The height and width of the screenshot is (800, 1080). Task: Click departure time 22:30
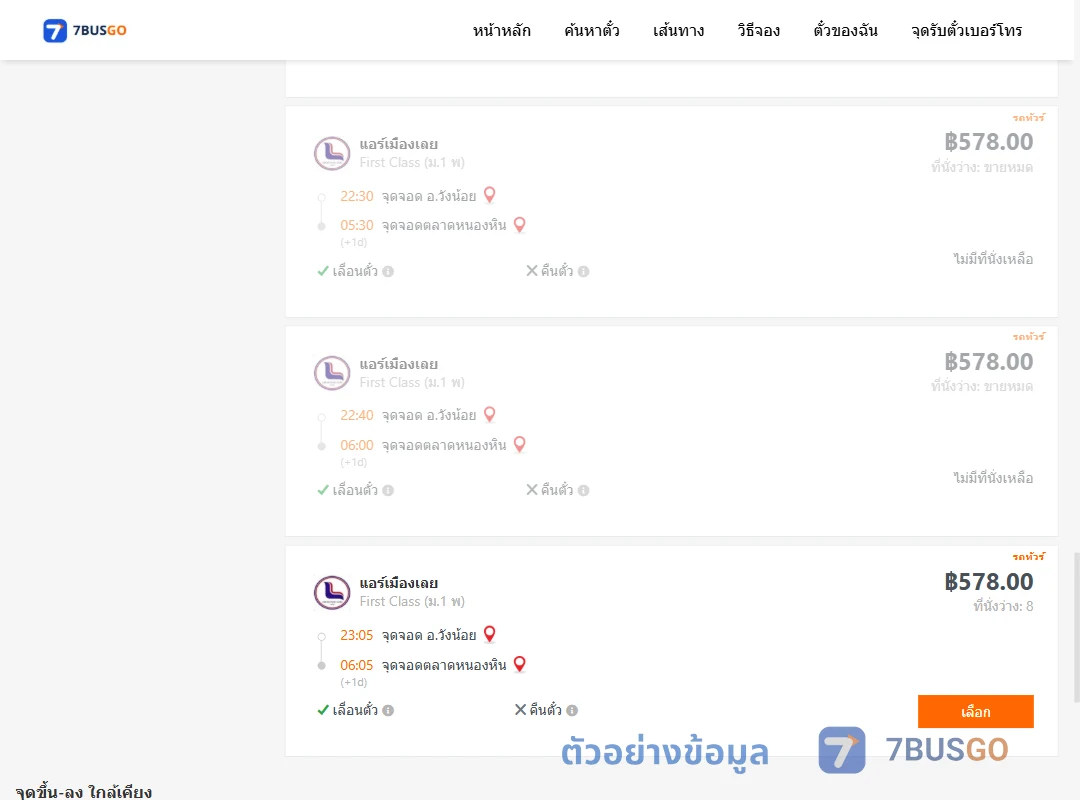point(357,196)
